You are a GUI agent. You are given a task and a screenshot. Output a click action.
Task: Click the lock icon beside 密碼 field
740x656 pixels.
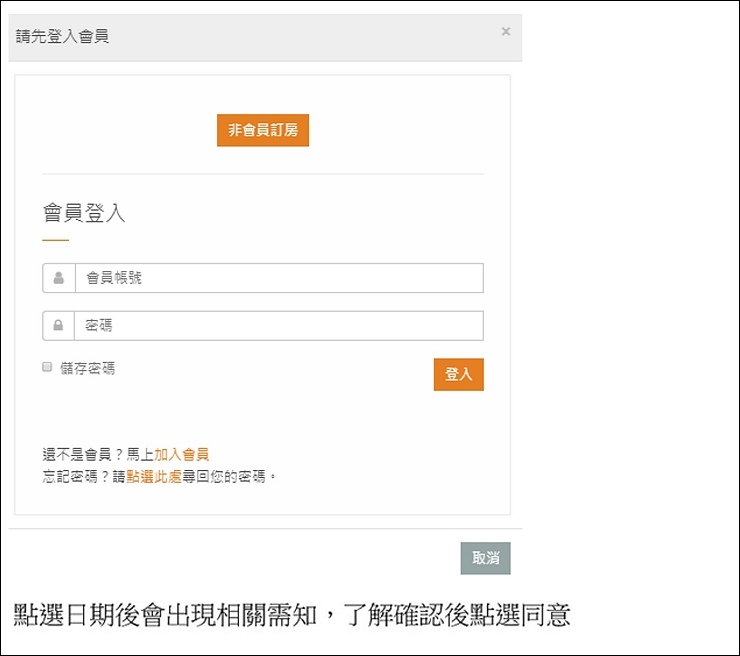click(x=58, y=326)
